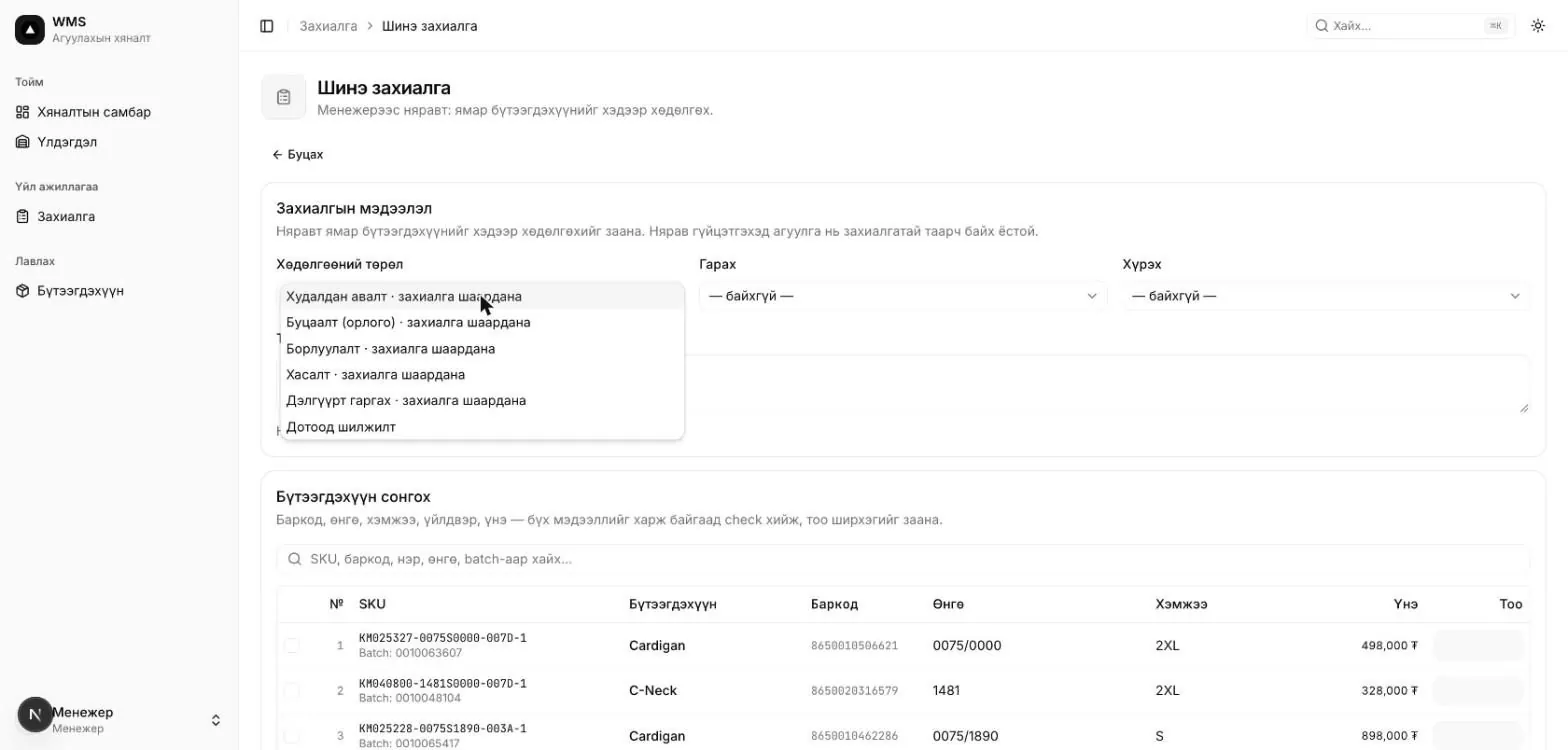Viewport: 1568px width, 750px height.
Task: Click the Үлдэгдэл warehouse icon
Action: point(23,142)
